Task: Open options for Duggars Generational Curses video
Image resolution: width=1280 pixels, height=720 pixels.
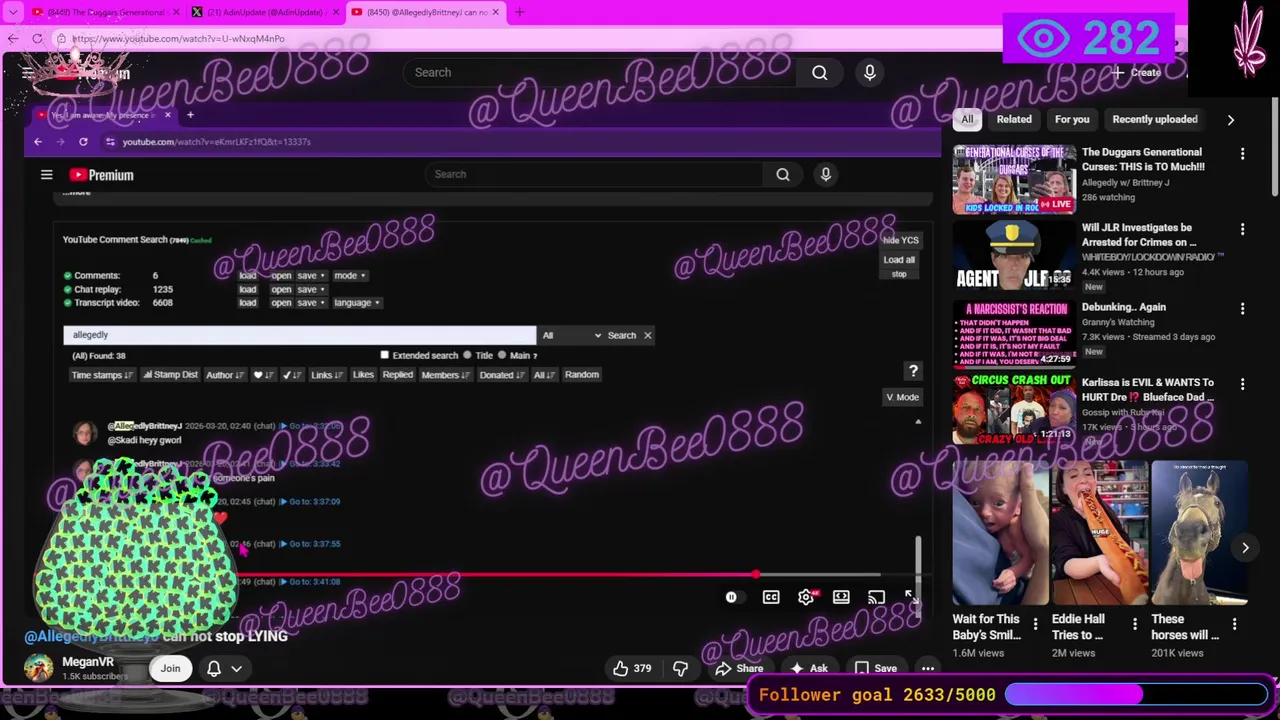Action: pyautogui.click(x=1242, y=154)
